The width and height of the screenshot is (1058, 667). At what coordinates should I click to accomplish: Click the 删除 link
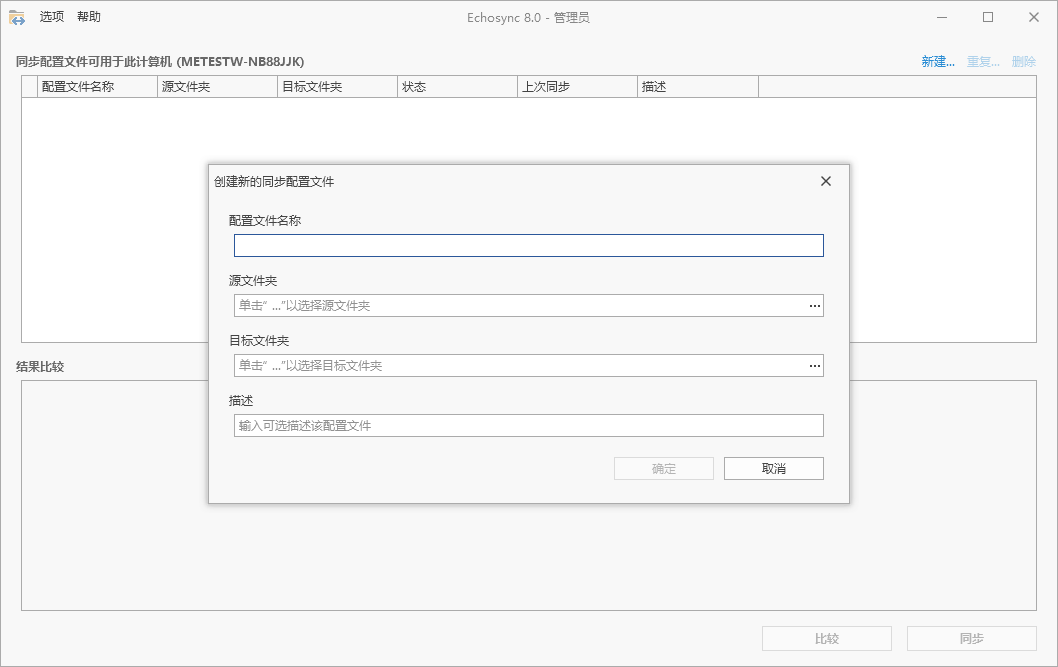pyautogui.click(x=1027, y=61)
